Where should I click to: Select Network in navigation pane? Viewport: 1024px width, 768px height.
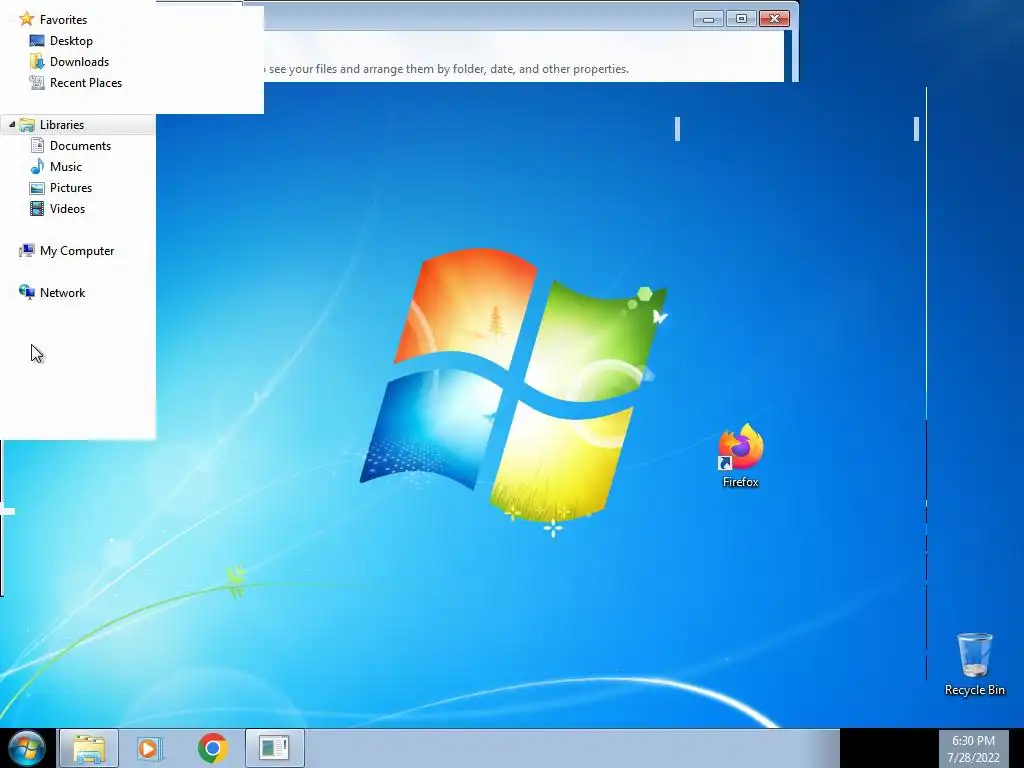click(63, 293)
